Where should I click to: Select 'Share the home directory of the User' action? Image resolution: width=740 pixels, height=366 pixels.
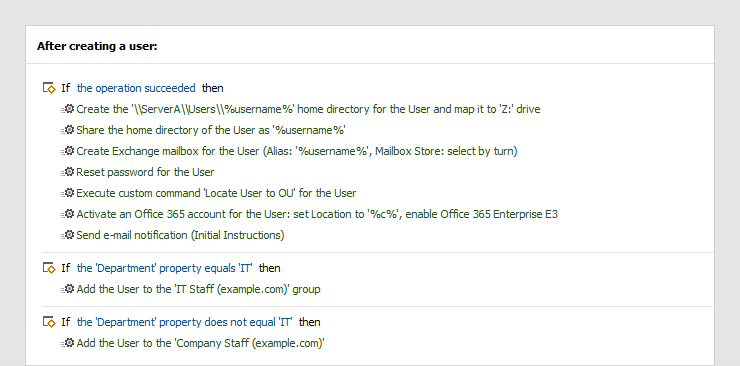[211, 130]
